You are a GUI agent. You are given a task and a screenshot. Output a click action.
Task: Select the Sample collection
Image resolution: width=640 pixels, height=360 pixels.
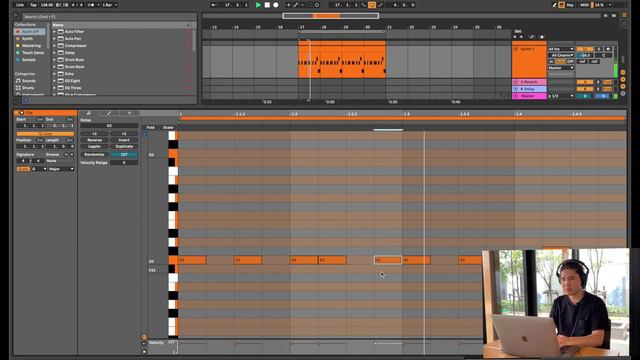coord(29,60)
